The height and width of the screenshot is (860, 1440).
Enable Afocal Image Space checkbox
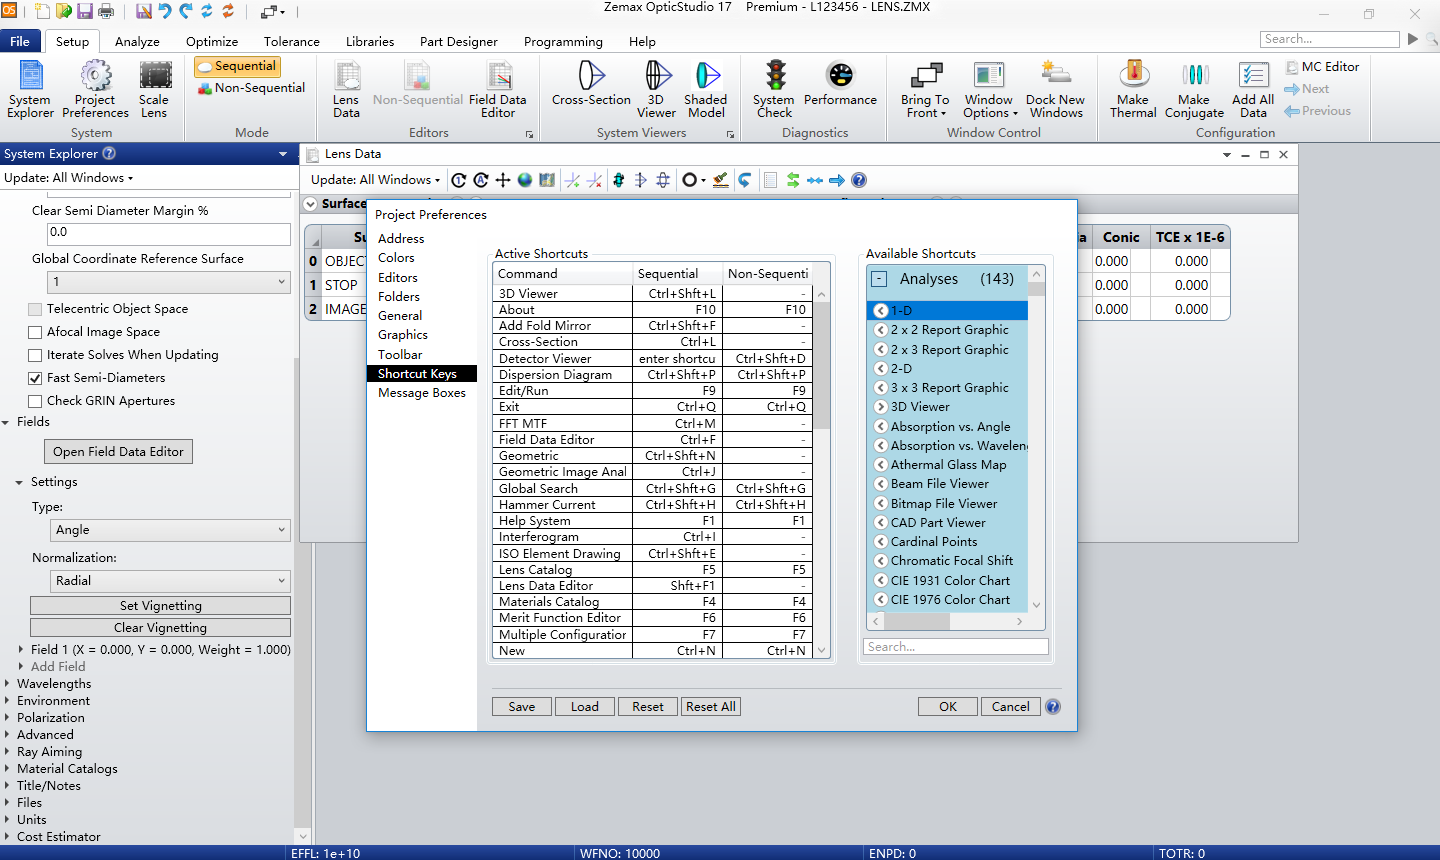tap(35, 332)
